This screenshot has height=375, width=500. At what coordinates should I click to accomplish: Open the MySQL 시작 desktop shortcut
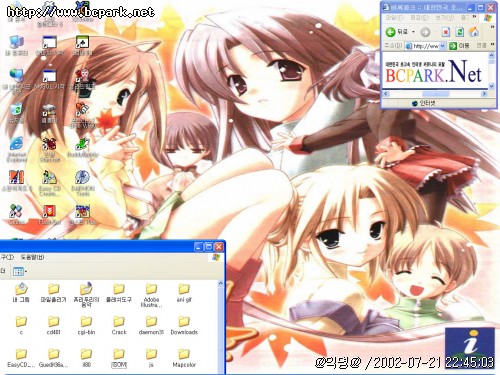click(x=49, y=79)
